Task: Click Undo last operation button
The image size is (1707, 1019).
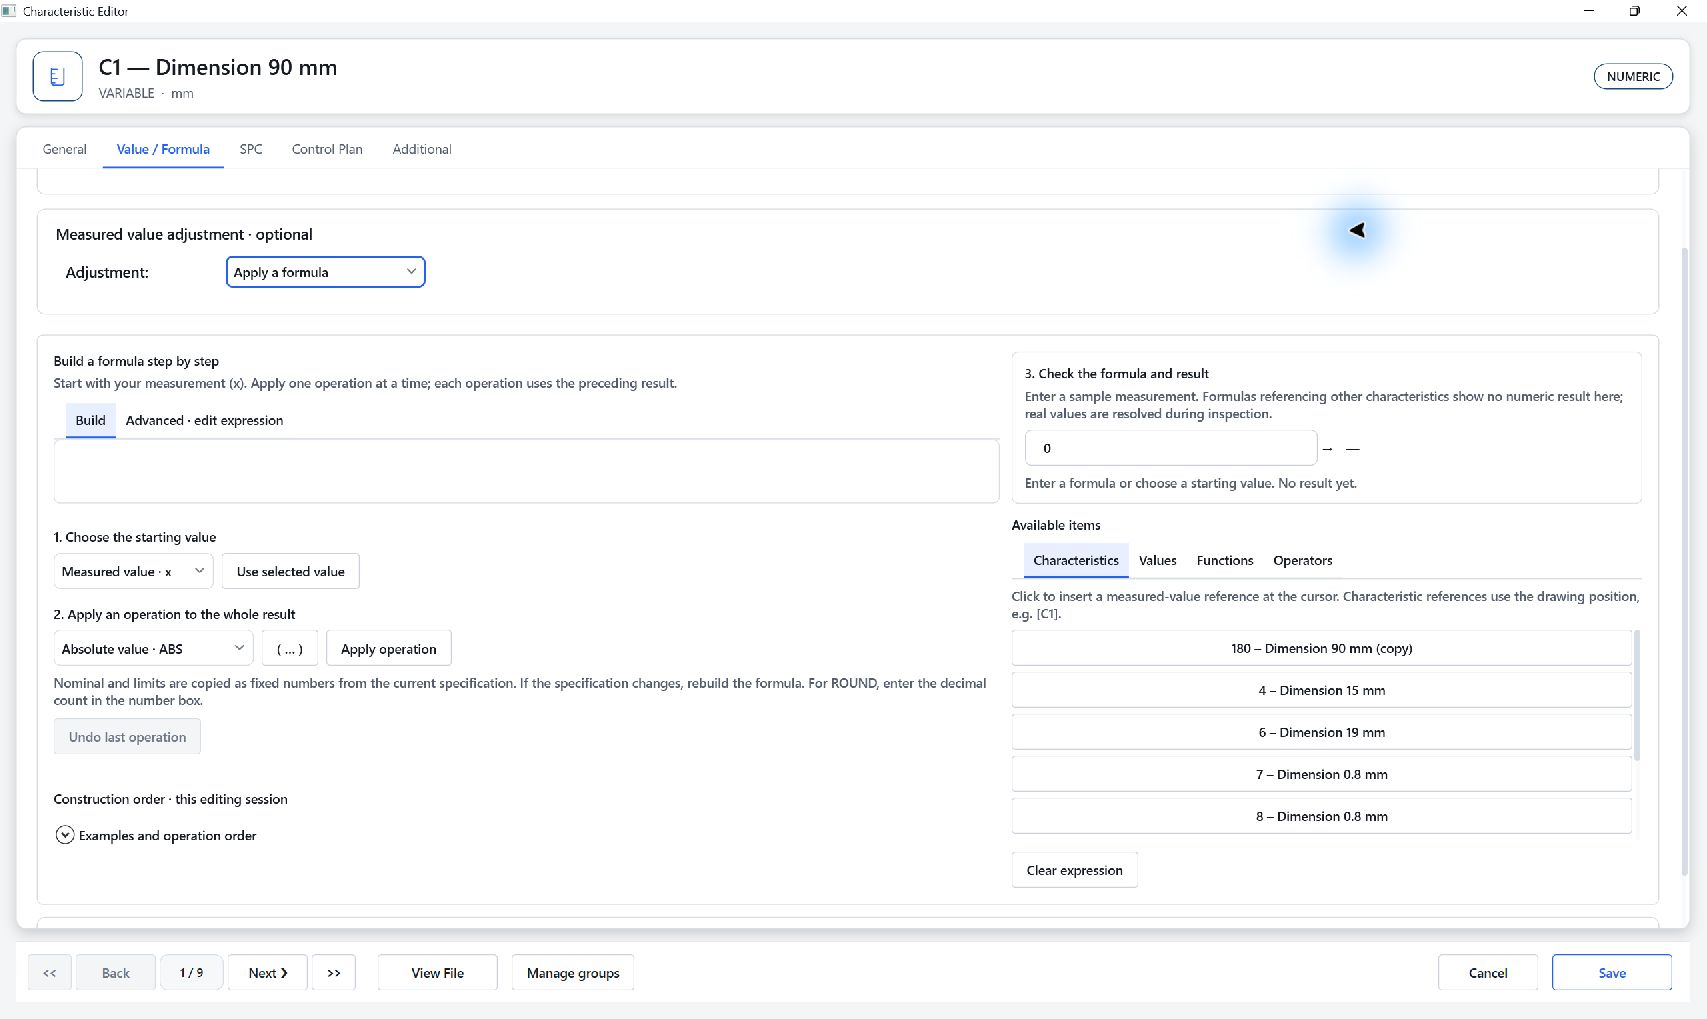Action: tap(128, 737)
